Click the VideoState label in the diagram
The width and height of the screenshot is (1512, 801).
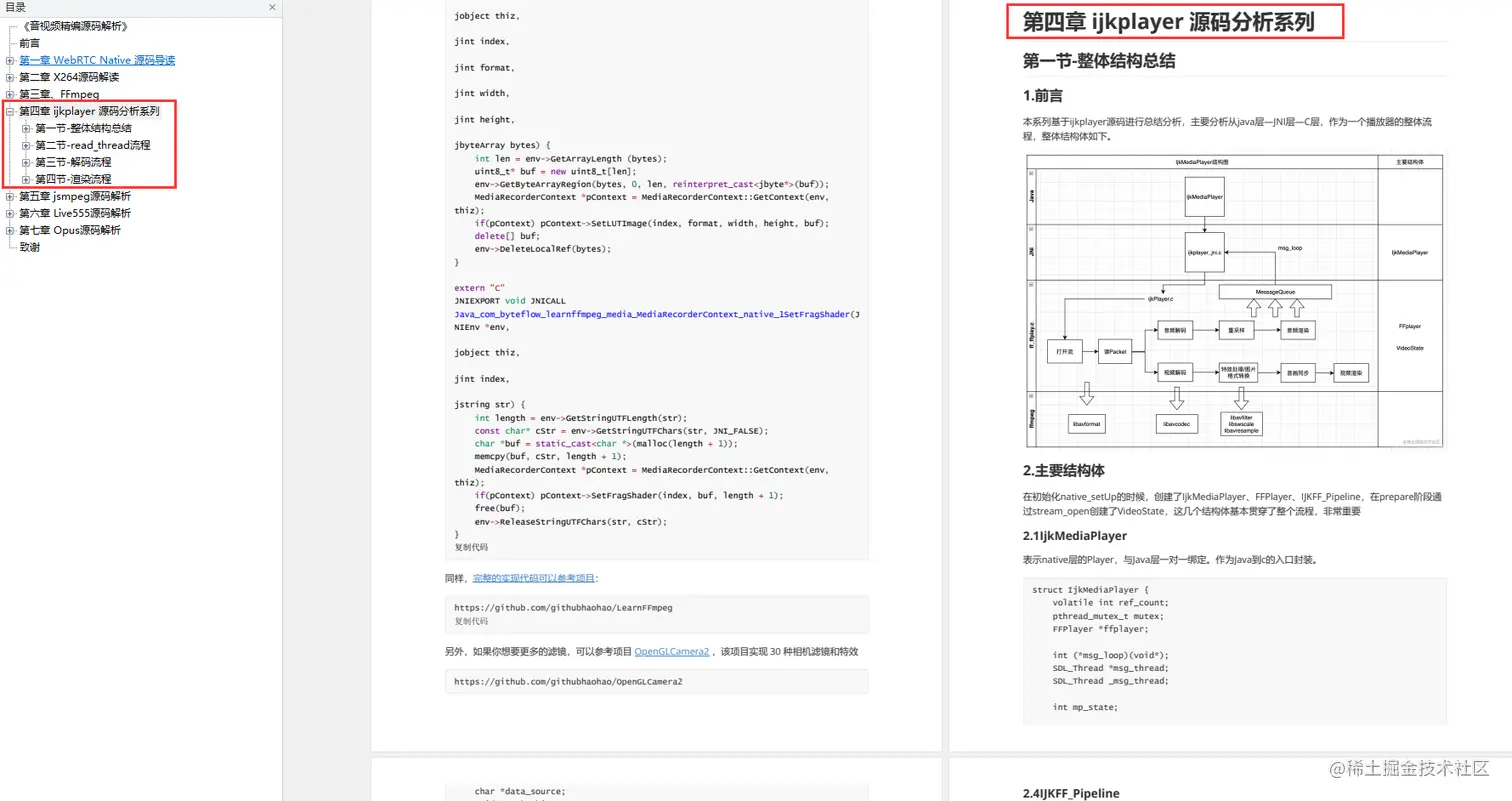coord(1409,347)
